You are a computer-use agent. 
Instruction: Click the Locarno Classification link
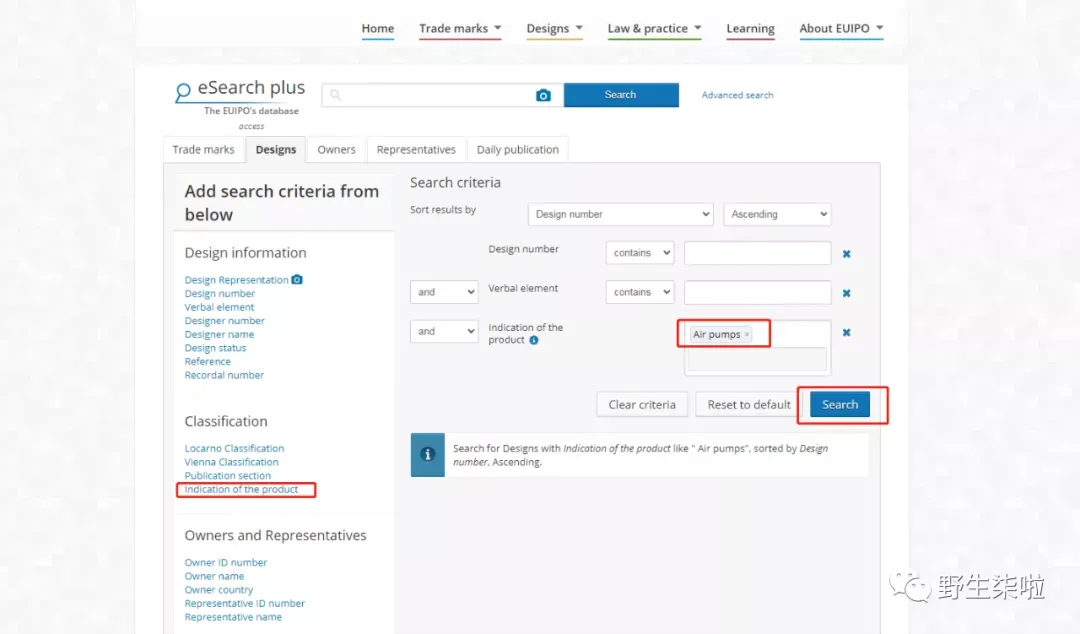coord(234,448)
